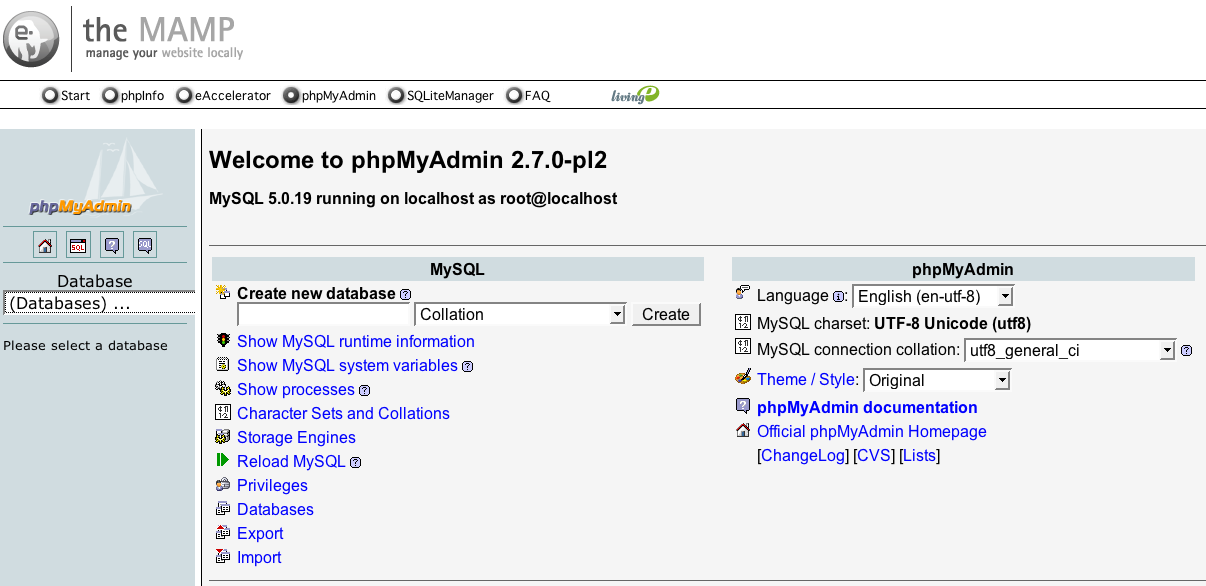This screenshot has height=586, width=1206.
Task: Click the icon beside Character Sets and Collations
Action: click(223, 413)
